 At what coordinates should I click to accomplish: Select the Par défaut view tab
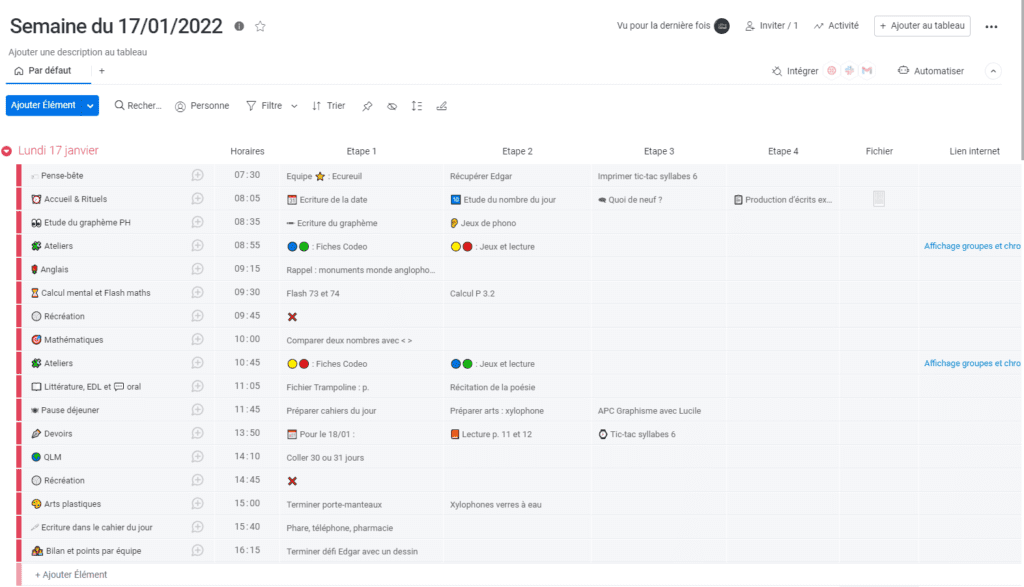pos(49,71)
